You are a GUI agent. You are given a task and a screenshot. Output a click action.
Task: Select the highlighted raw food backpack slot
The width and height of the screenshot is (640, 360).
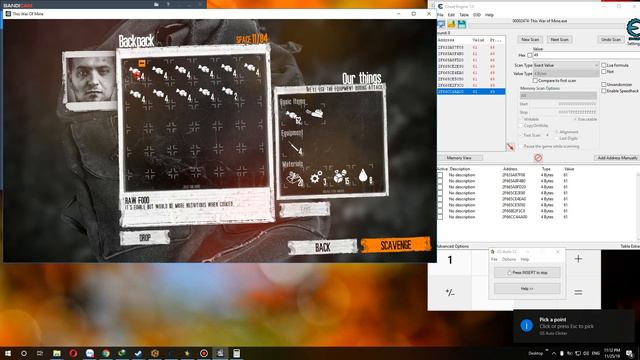[136, 72]
